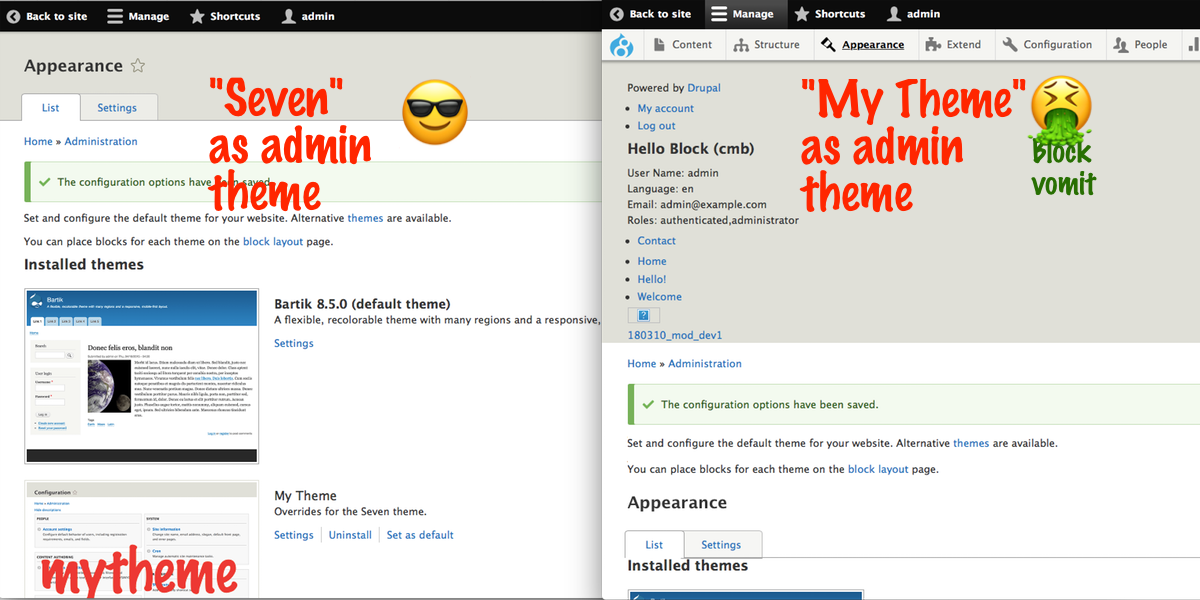Open Contact link in block list

tap(657, 241)
